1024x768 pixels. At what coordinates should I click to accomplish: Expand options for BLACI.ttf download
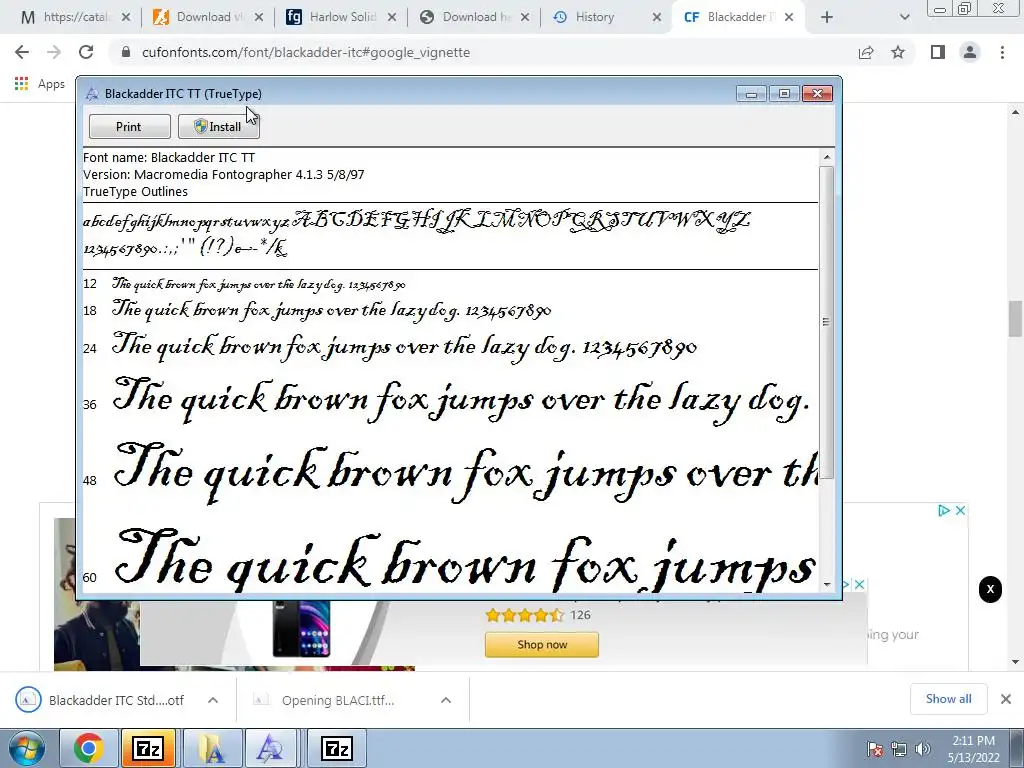(446, 700)
